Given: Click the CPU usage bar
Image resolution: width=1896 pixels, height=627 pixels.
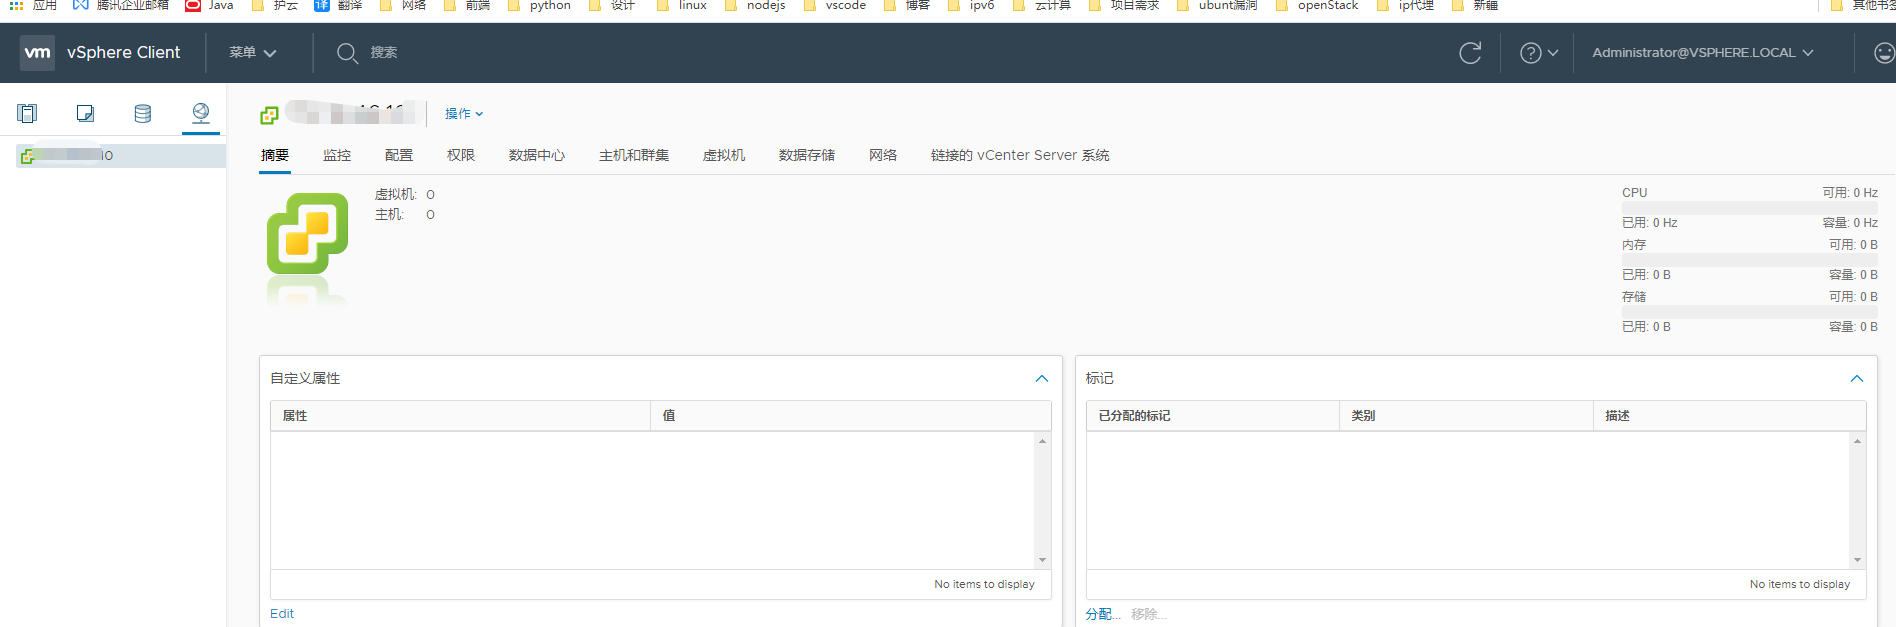Looking at the screenshot, I should [x=1750, y=208].
